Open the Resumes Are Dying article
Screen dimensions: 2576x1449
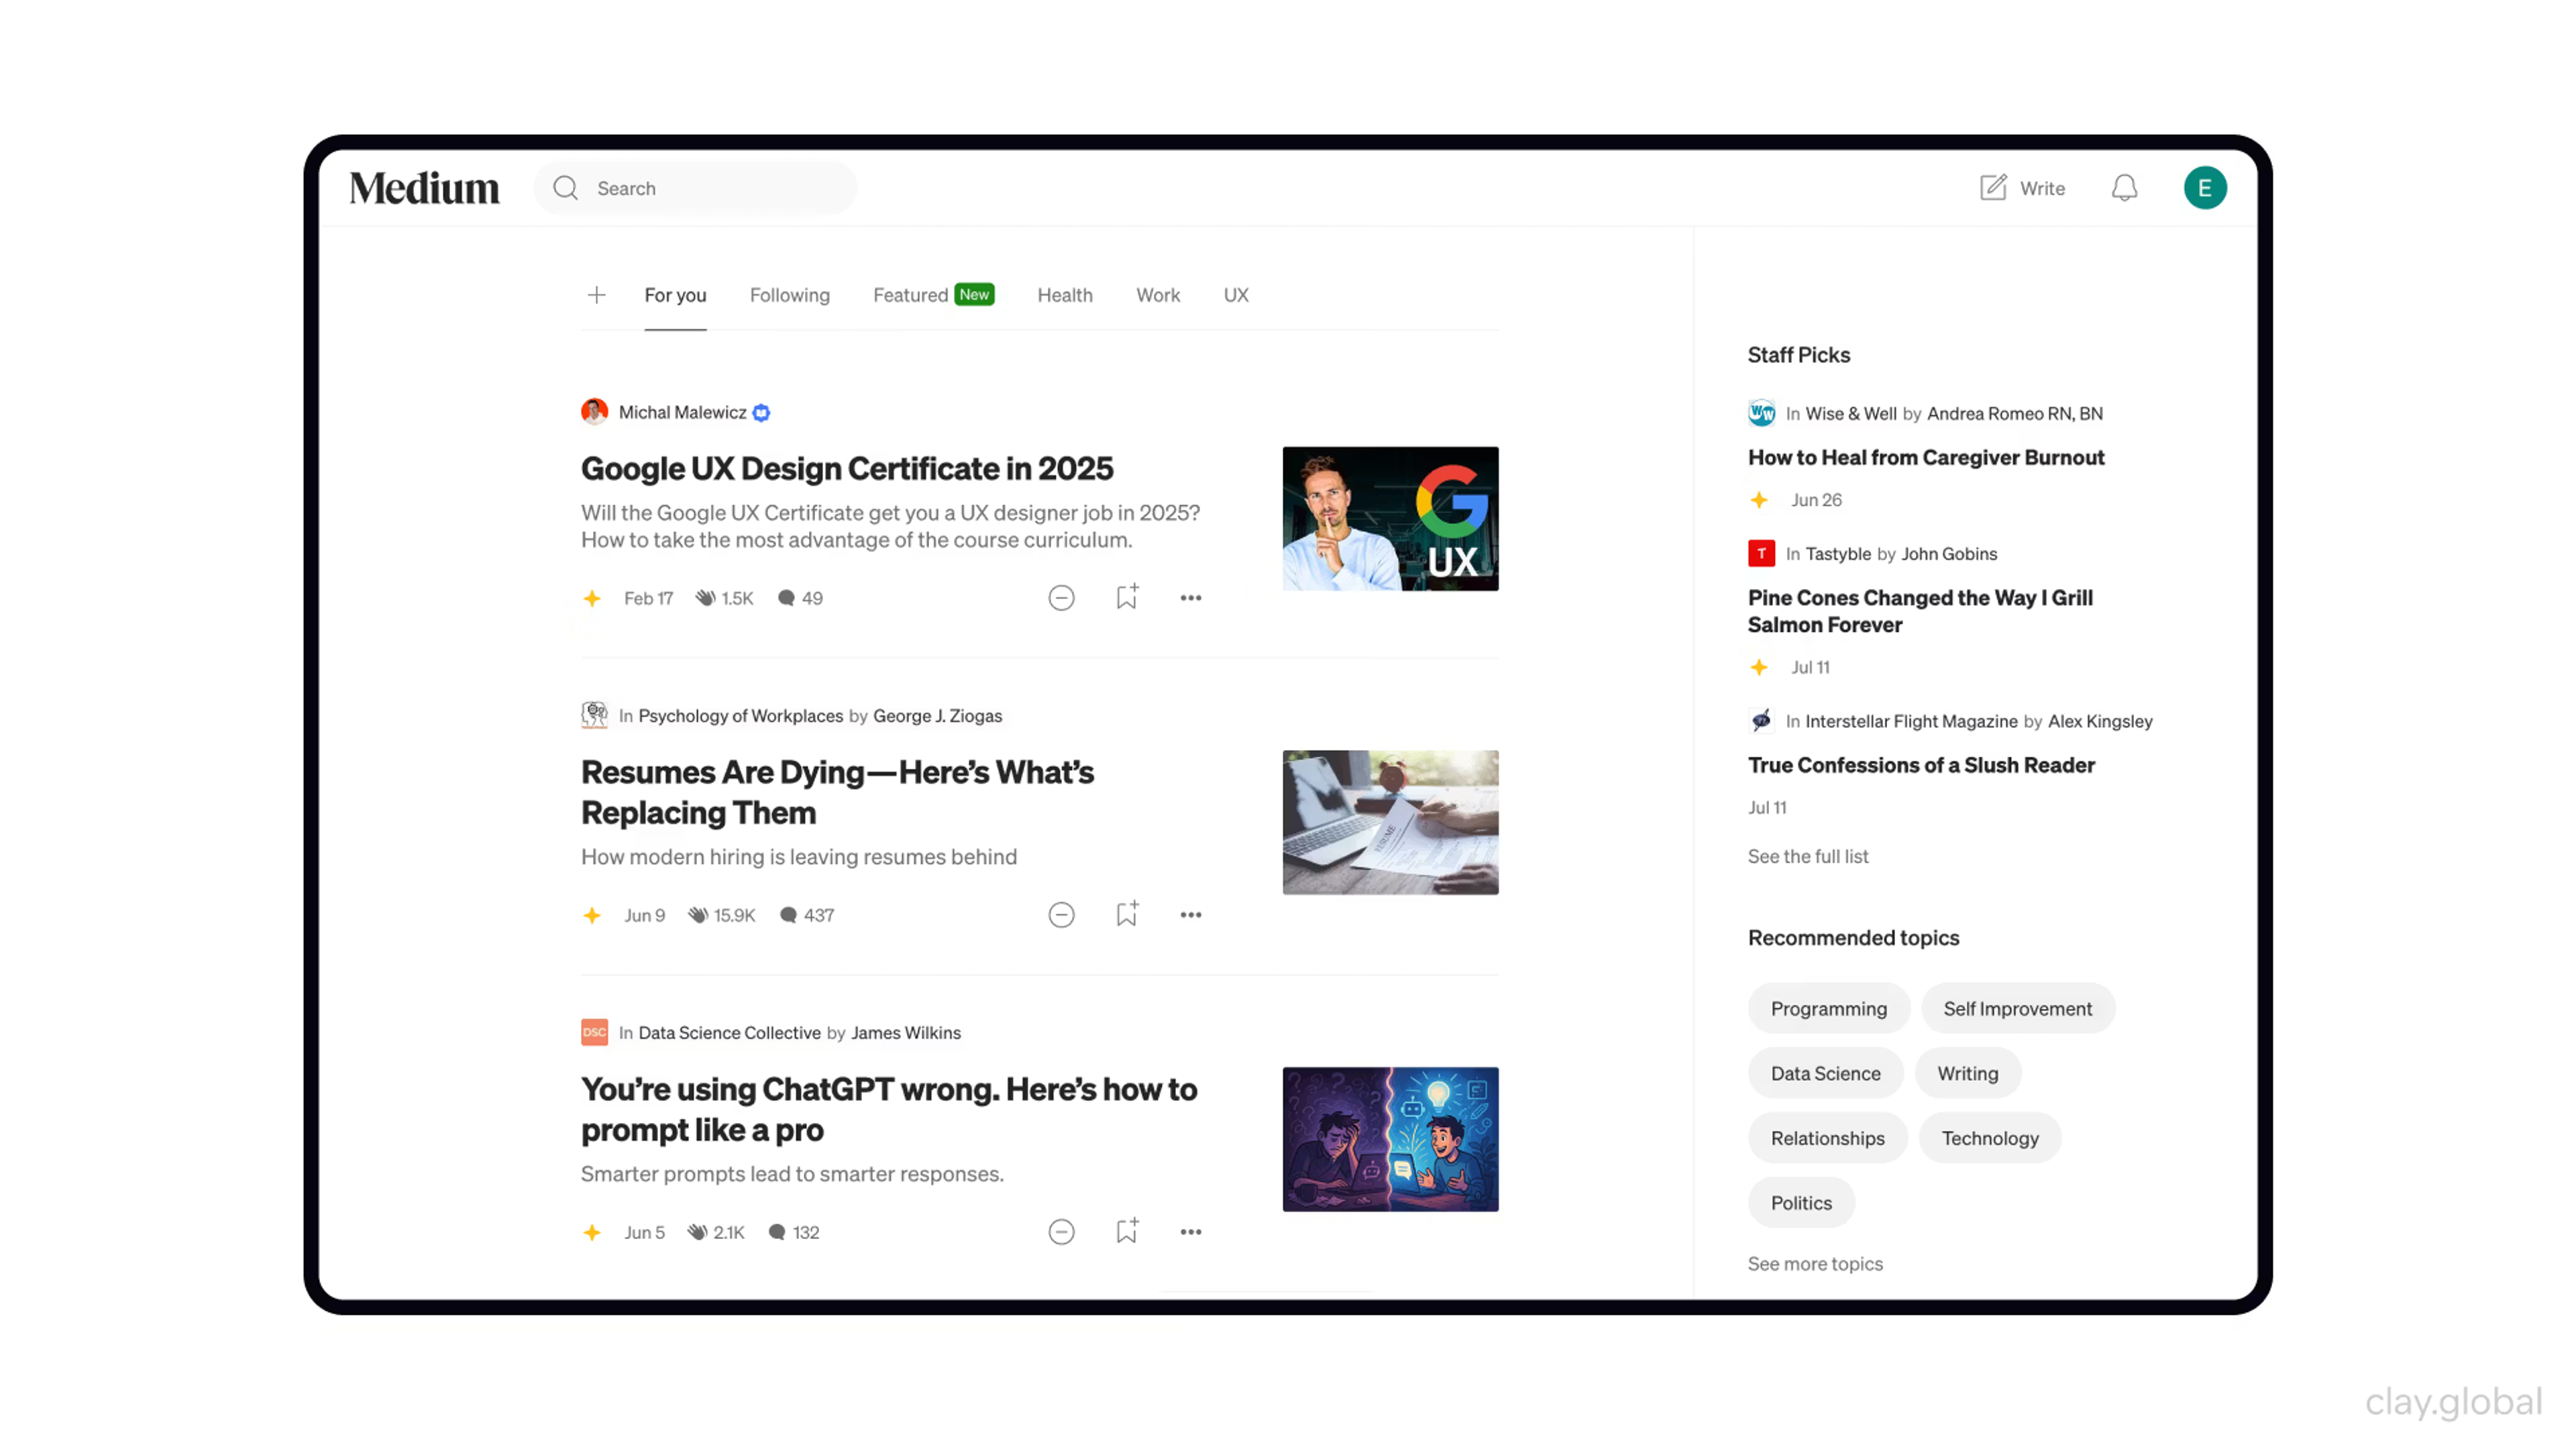coord(837,792)
